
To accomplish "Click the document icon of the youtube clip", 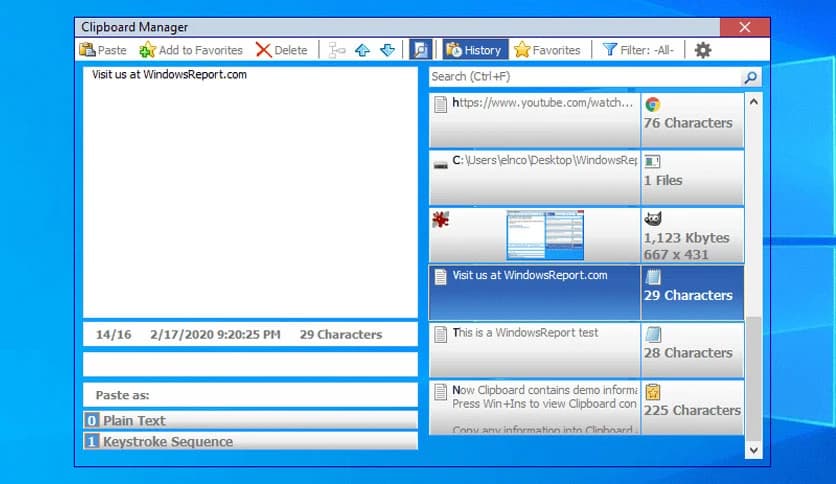I will pos(440,104).
